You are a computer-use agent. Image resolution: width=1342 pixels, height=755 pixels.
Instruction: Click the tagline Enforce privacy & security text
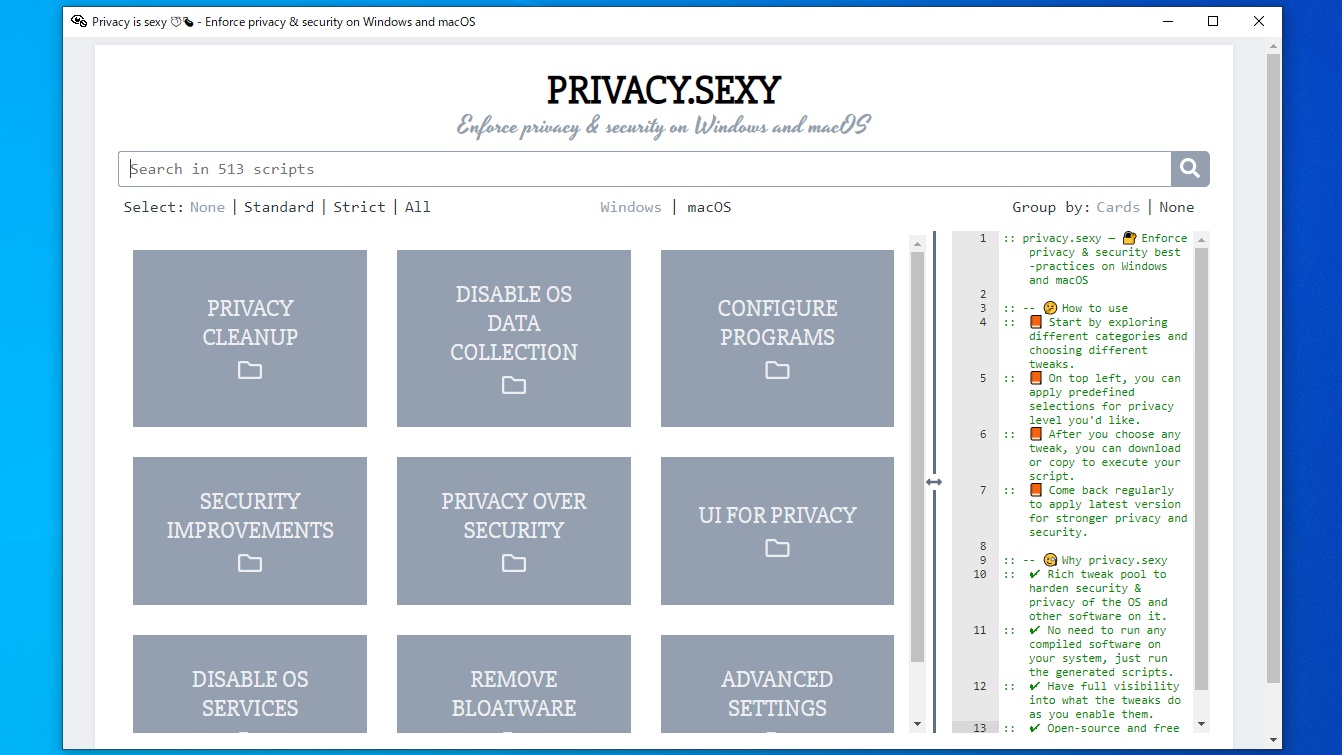tap(664, 125)
